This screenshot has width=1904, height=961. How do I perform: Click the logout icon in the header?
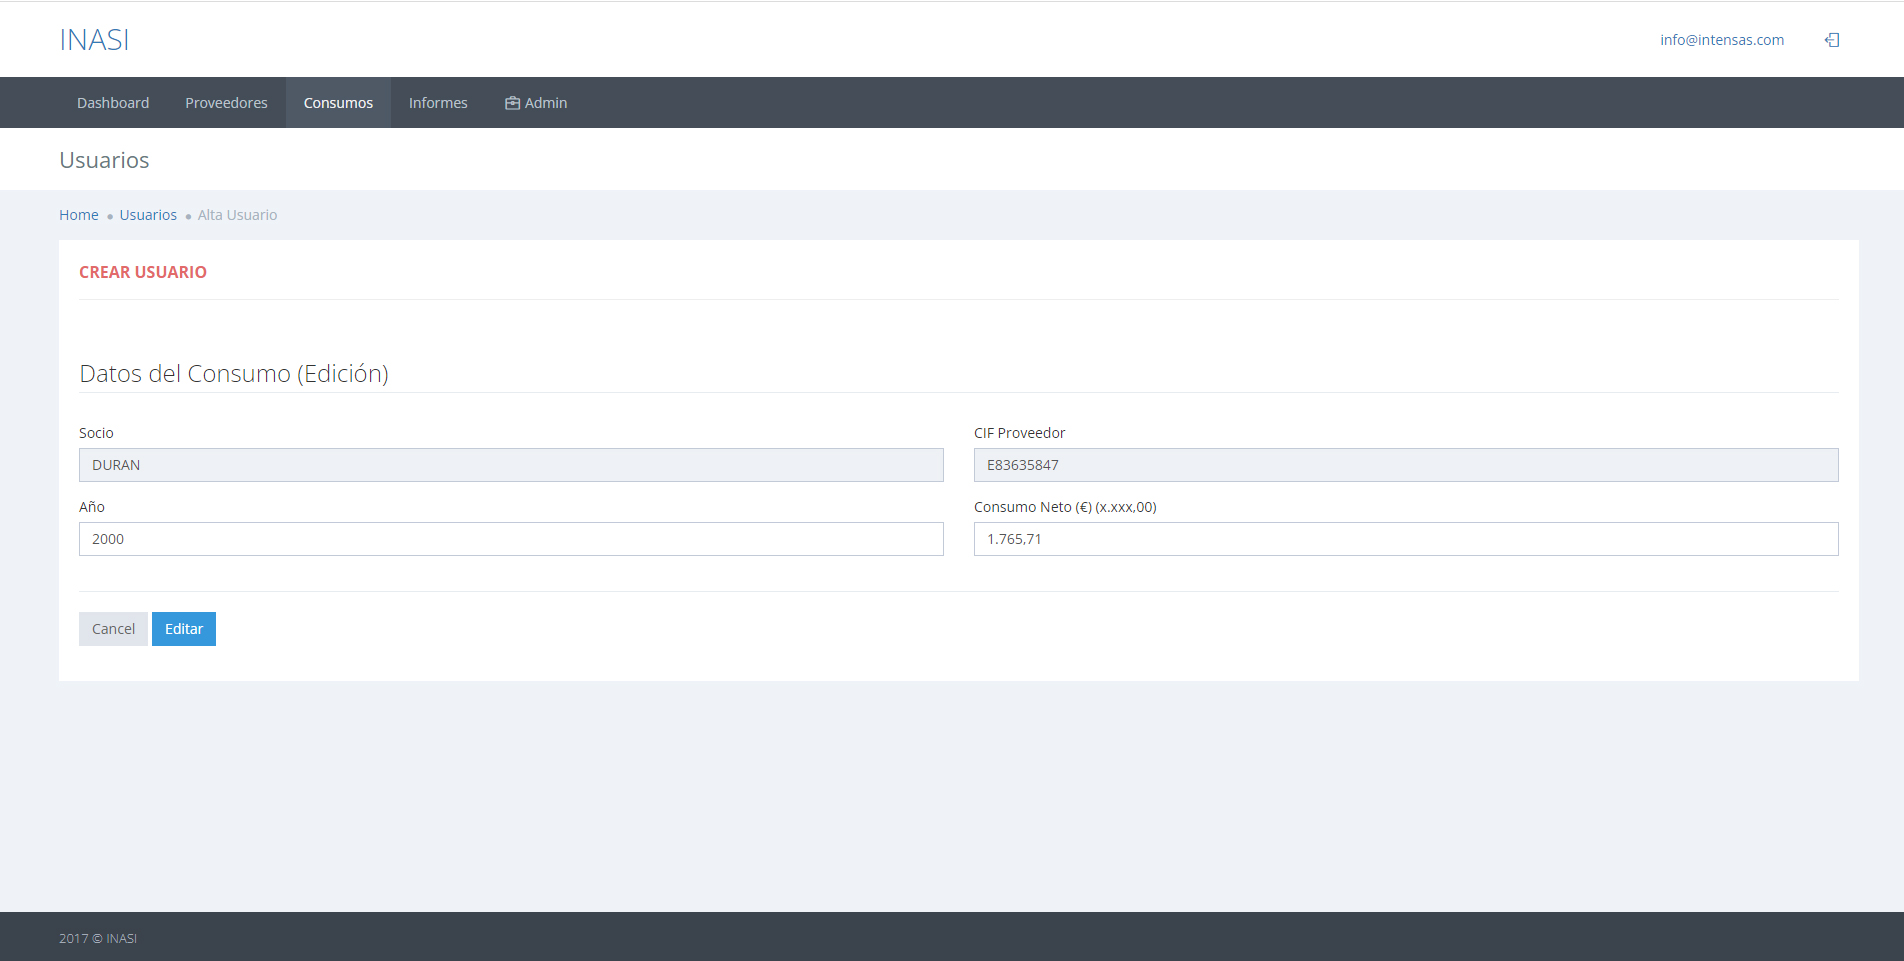[x=1832, y=40]
